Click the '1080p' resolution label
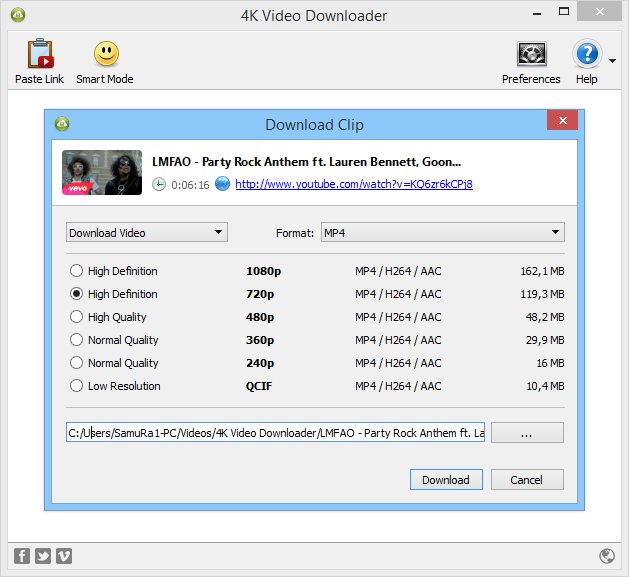Image resolution: width=629 pixels, height=577 pixels. click(264, 271)
